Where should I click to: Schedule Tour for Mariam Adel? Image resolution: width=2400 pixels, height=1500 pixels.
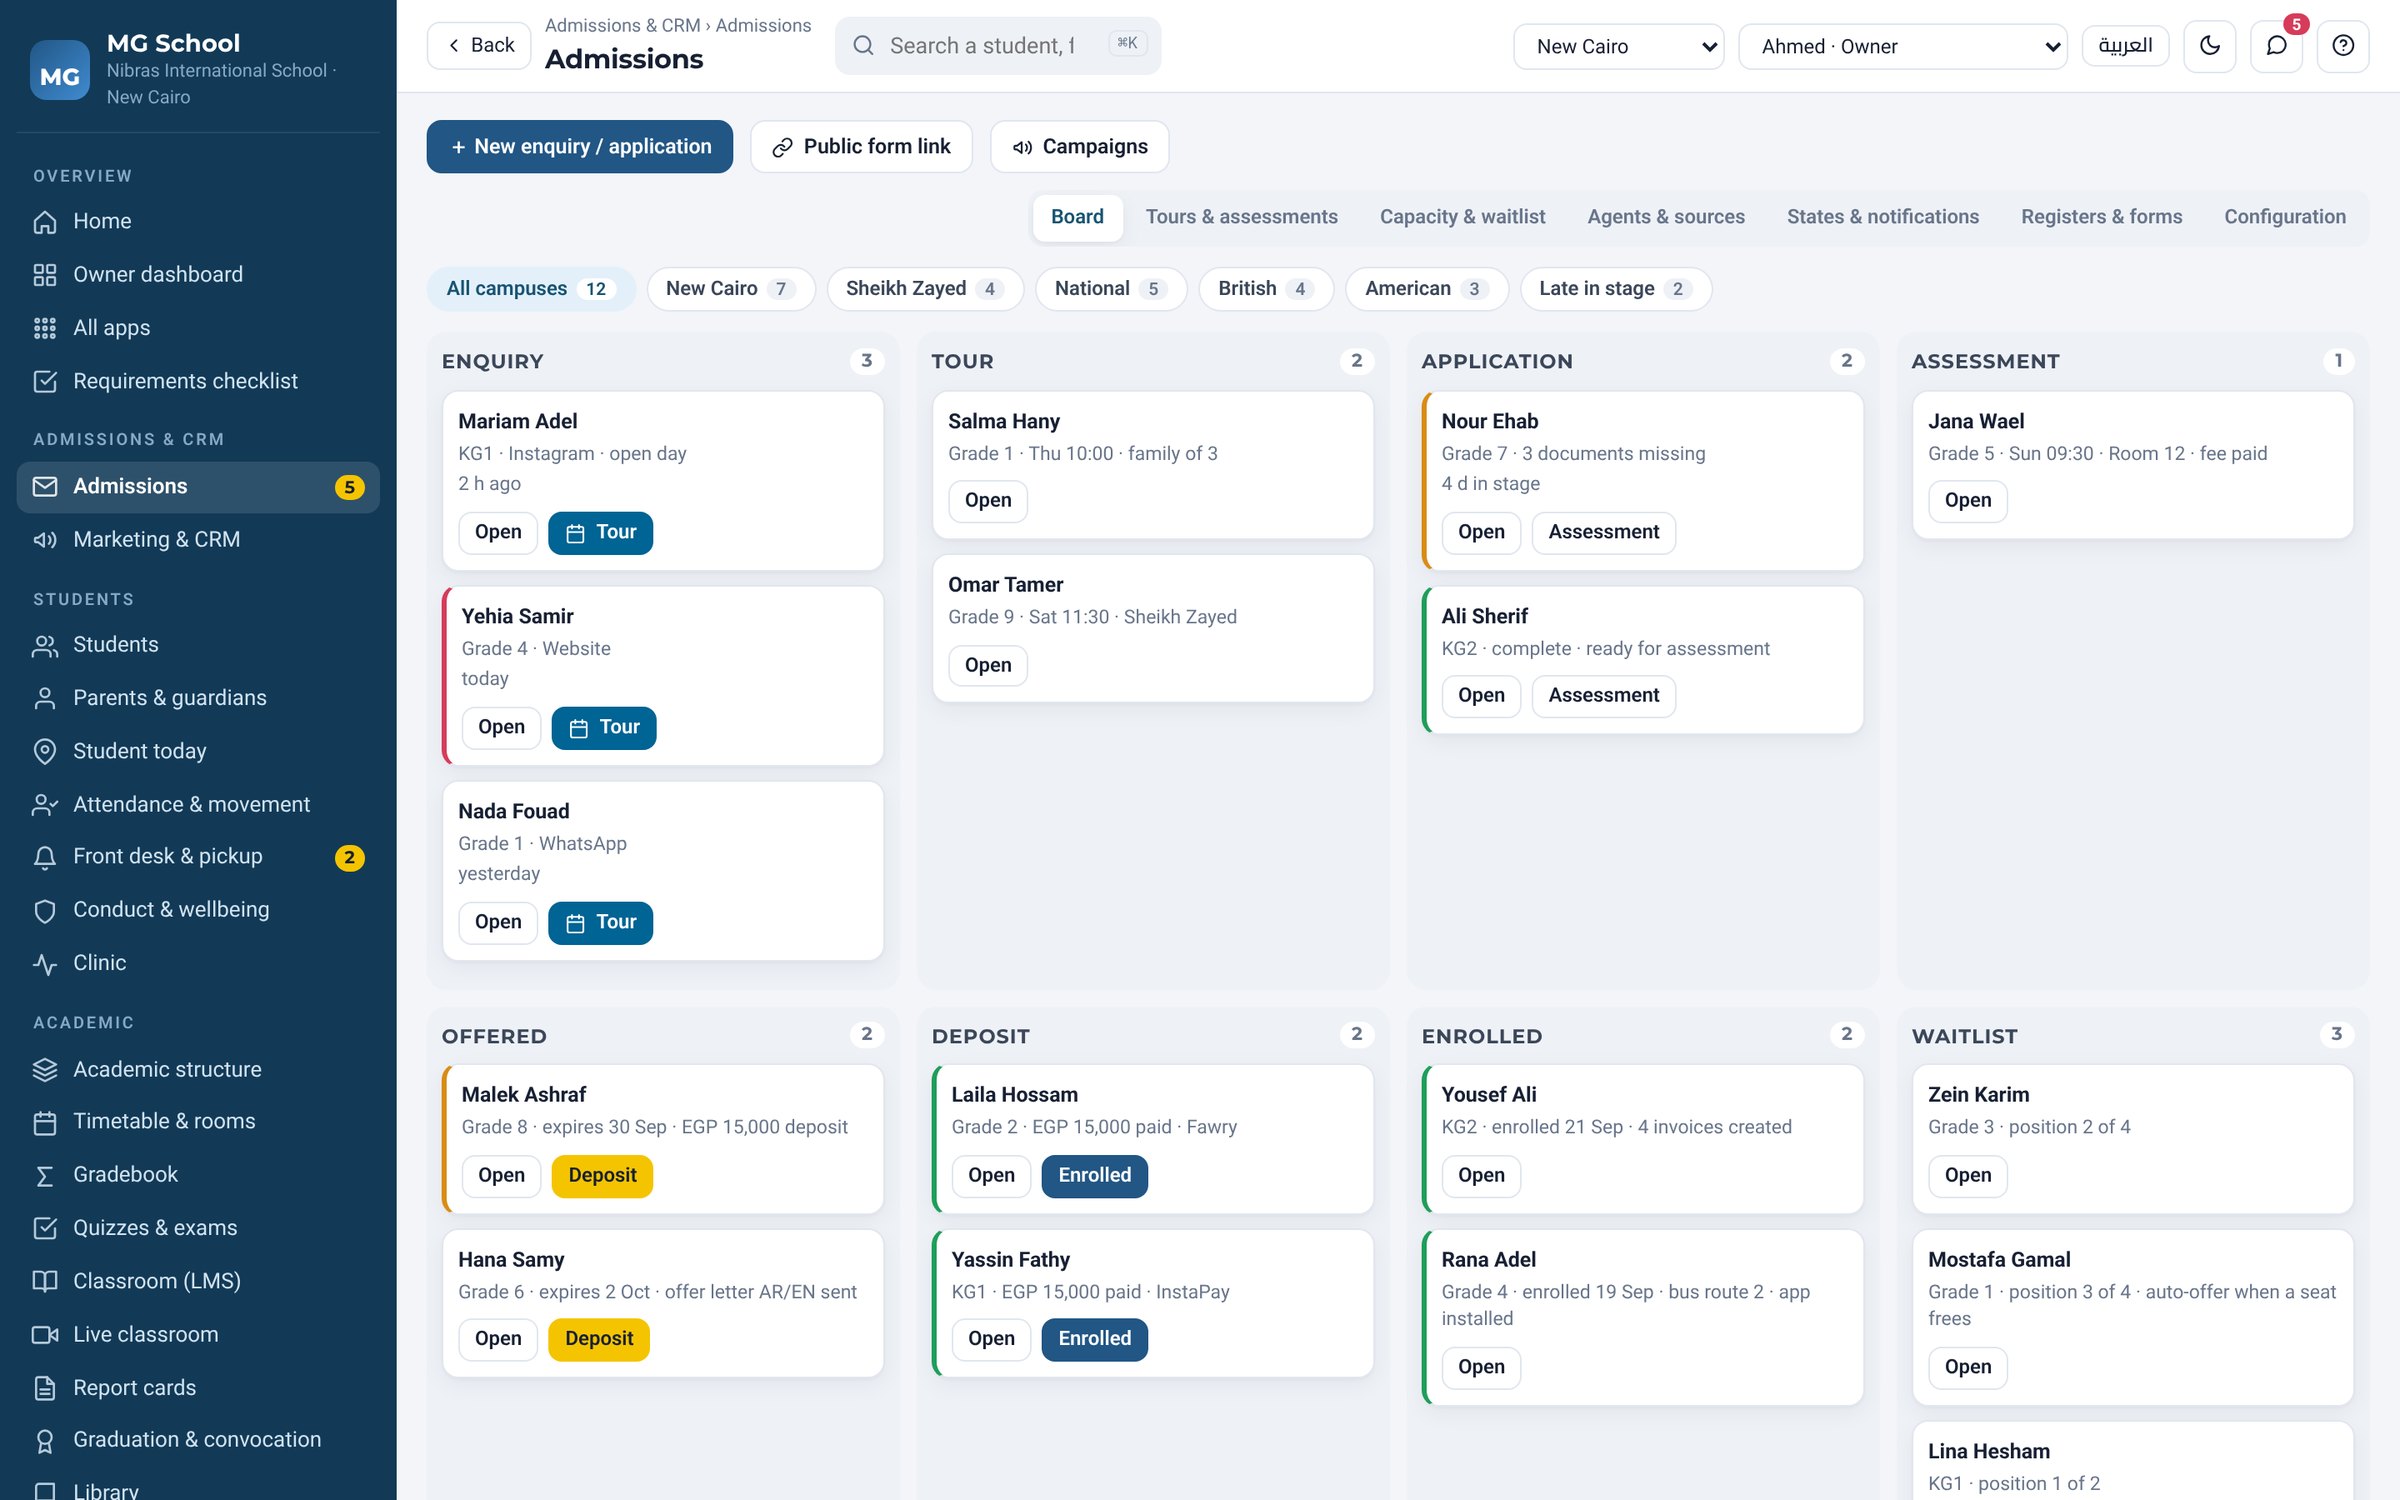[x=600, y=533]
